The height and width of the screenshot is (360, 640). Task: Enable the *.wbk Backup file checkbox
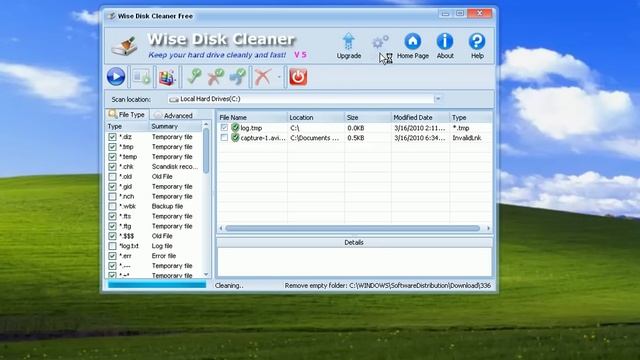(x=112, y=206)
